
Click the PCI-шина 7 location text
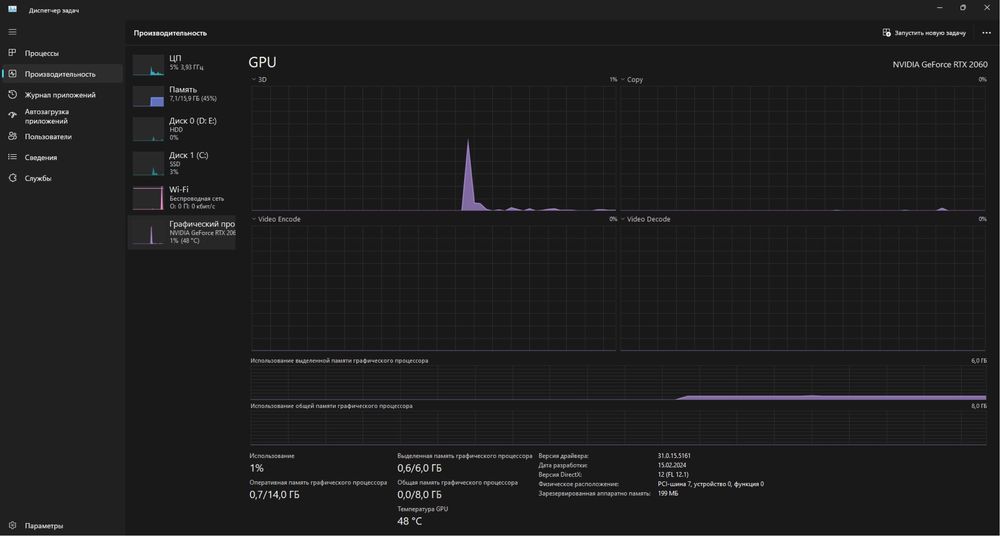coord(710,484)
